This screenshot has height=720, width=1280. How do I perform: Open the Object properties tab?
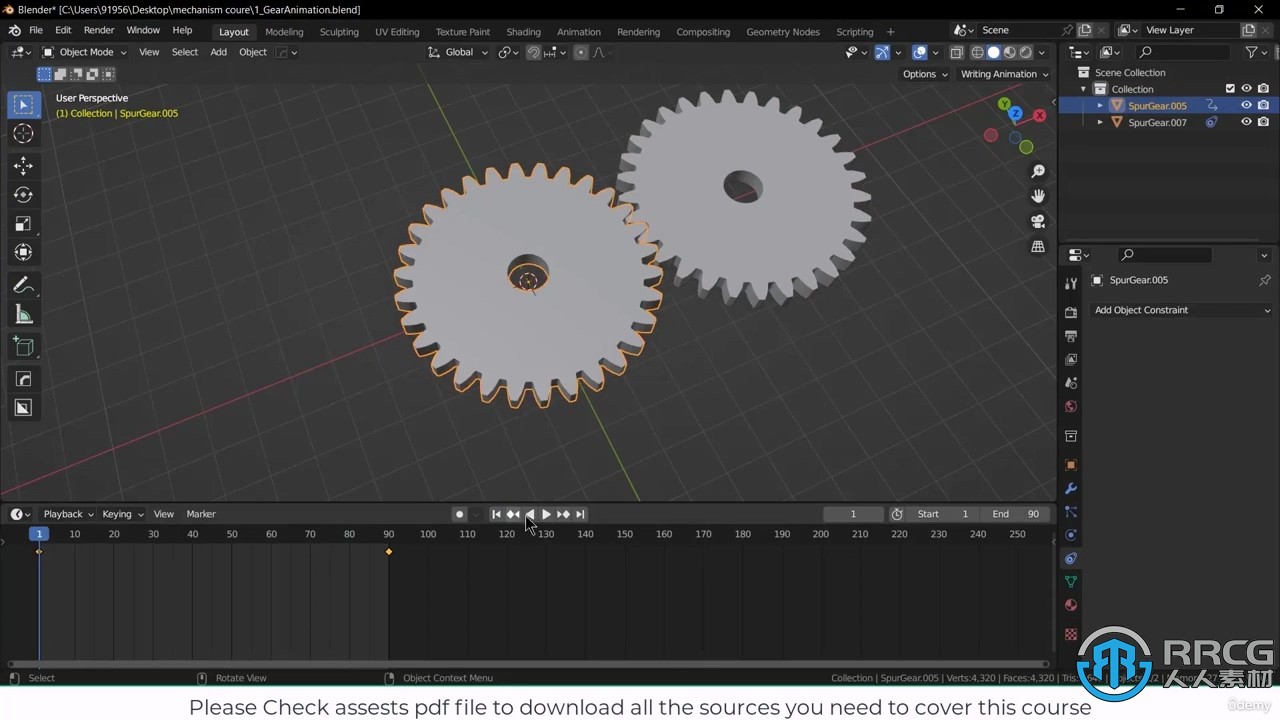coord(1071,465)
